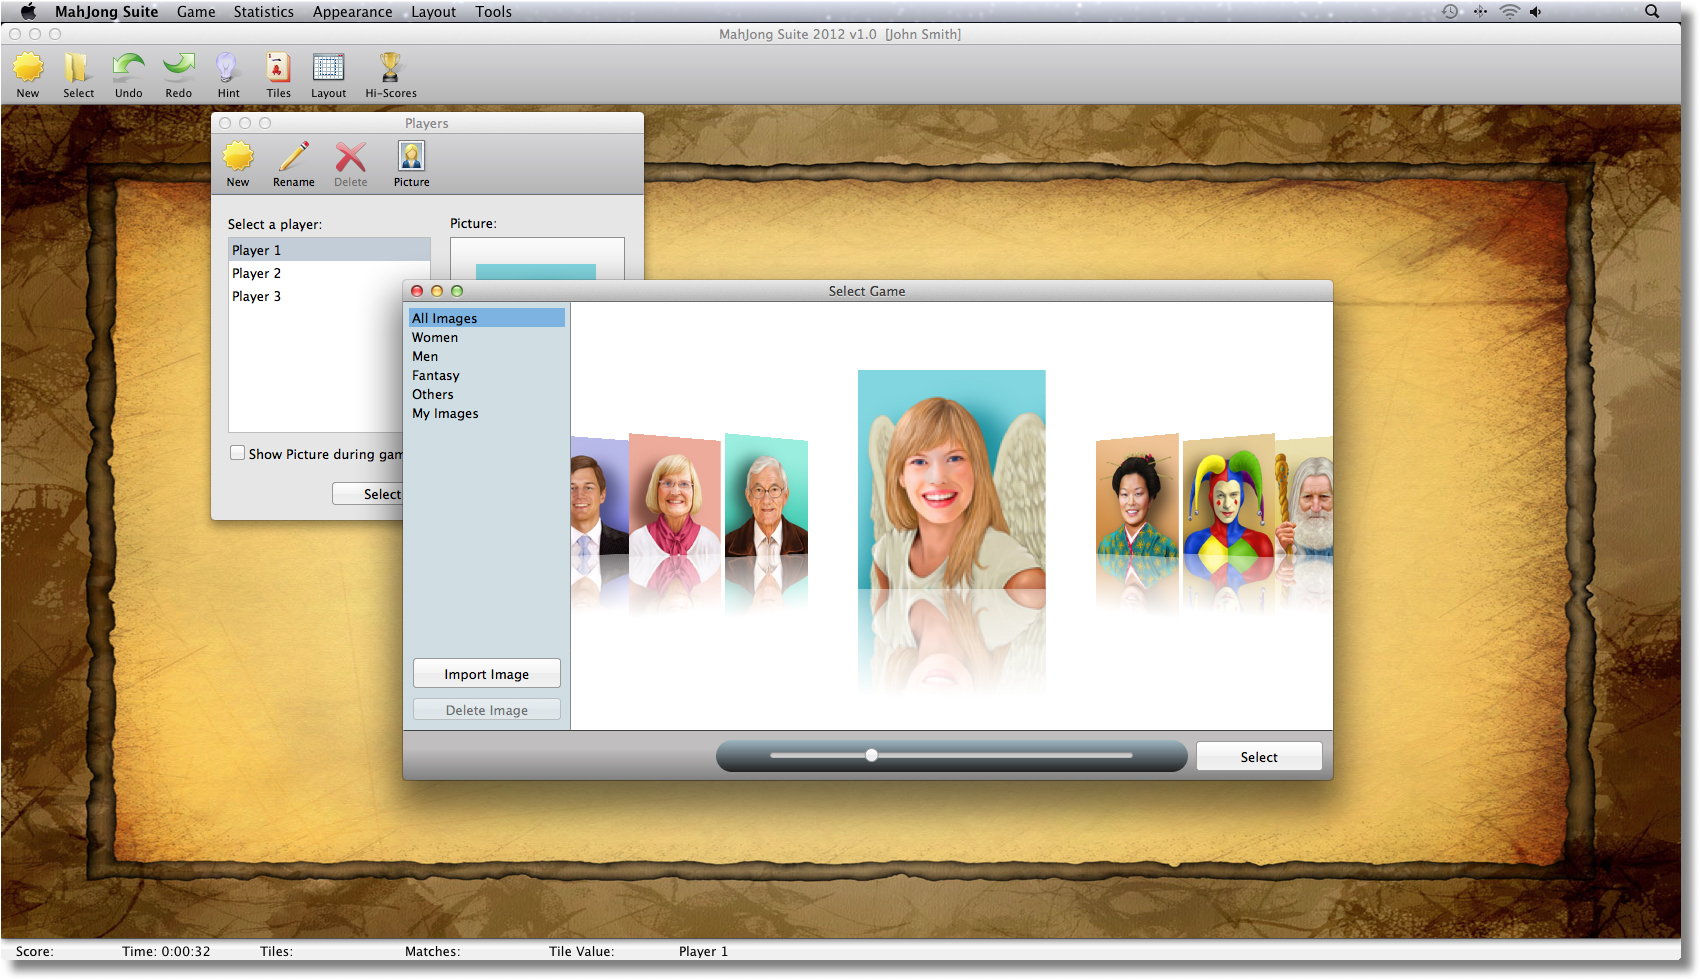Choose the Women image category
This screenshot has height=979, width=1700.
pyautogui.click(x=435, y=337)
